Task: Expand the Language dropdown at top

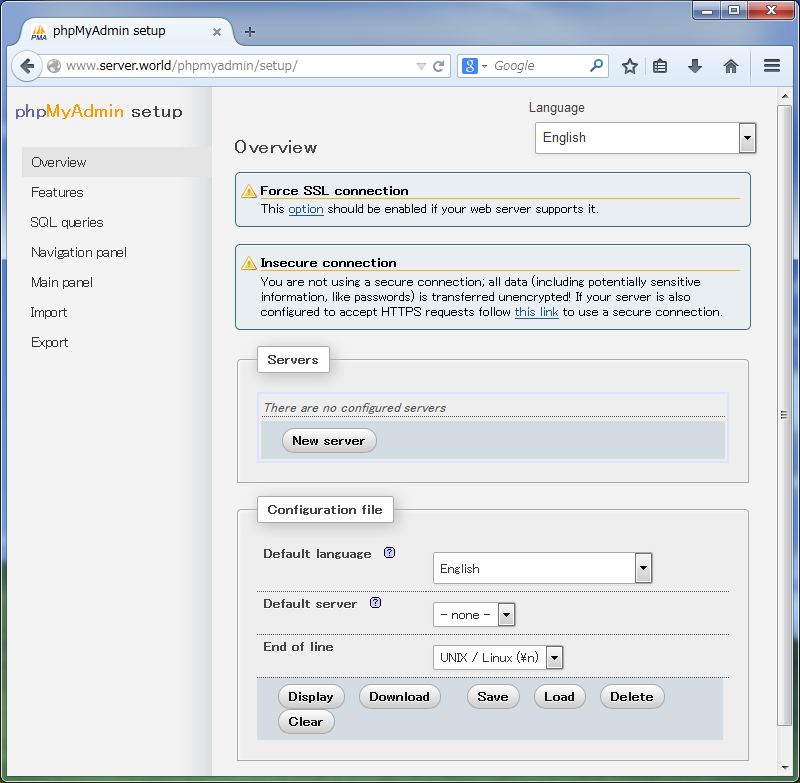Action: (x=645, y=138)
